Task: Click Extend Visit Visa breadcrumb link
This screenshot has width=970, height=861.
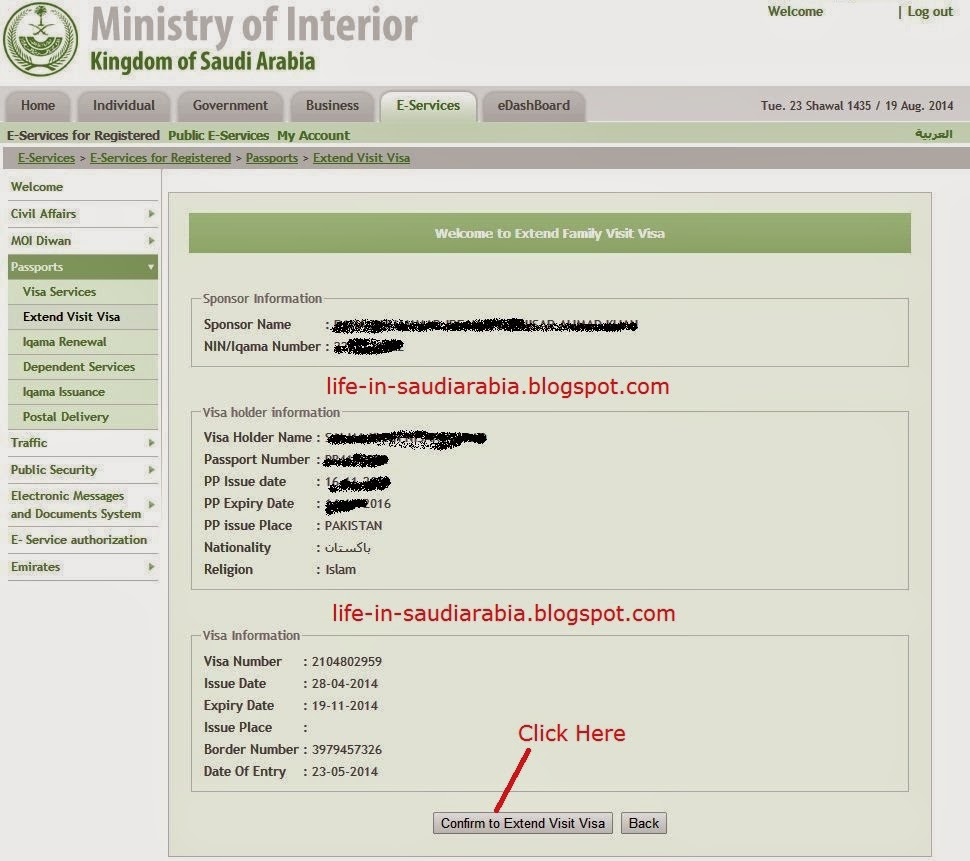Action: tap(361, 158)
